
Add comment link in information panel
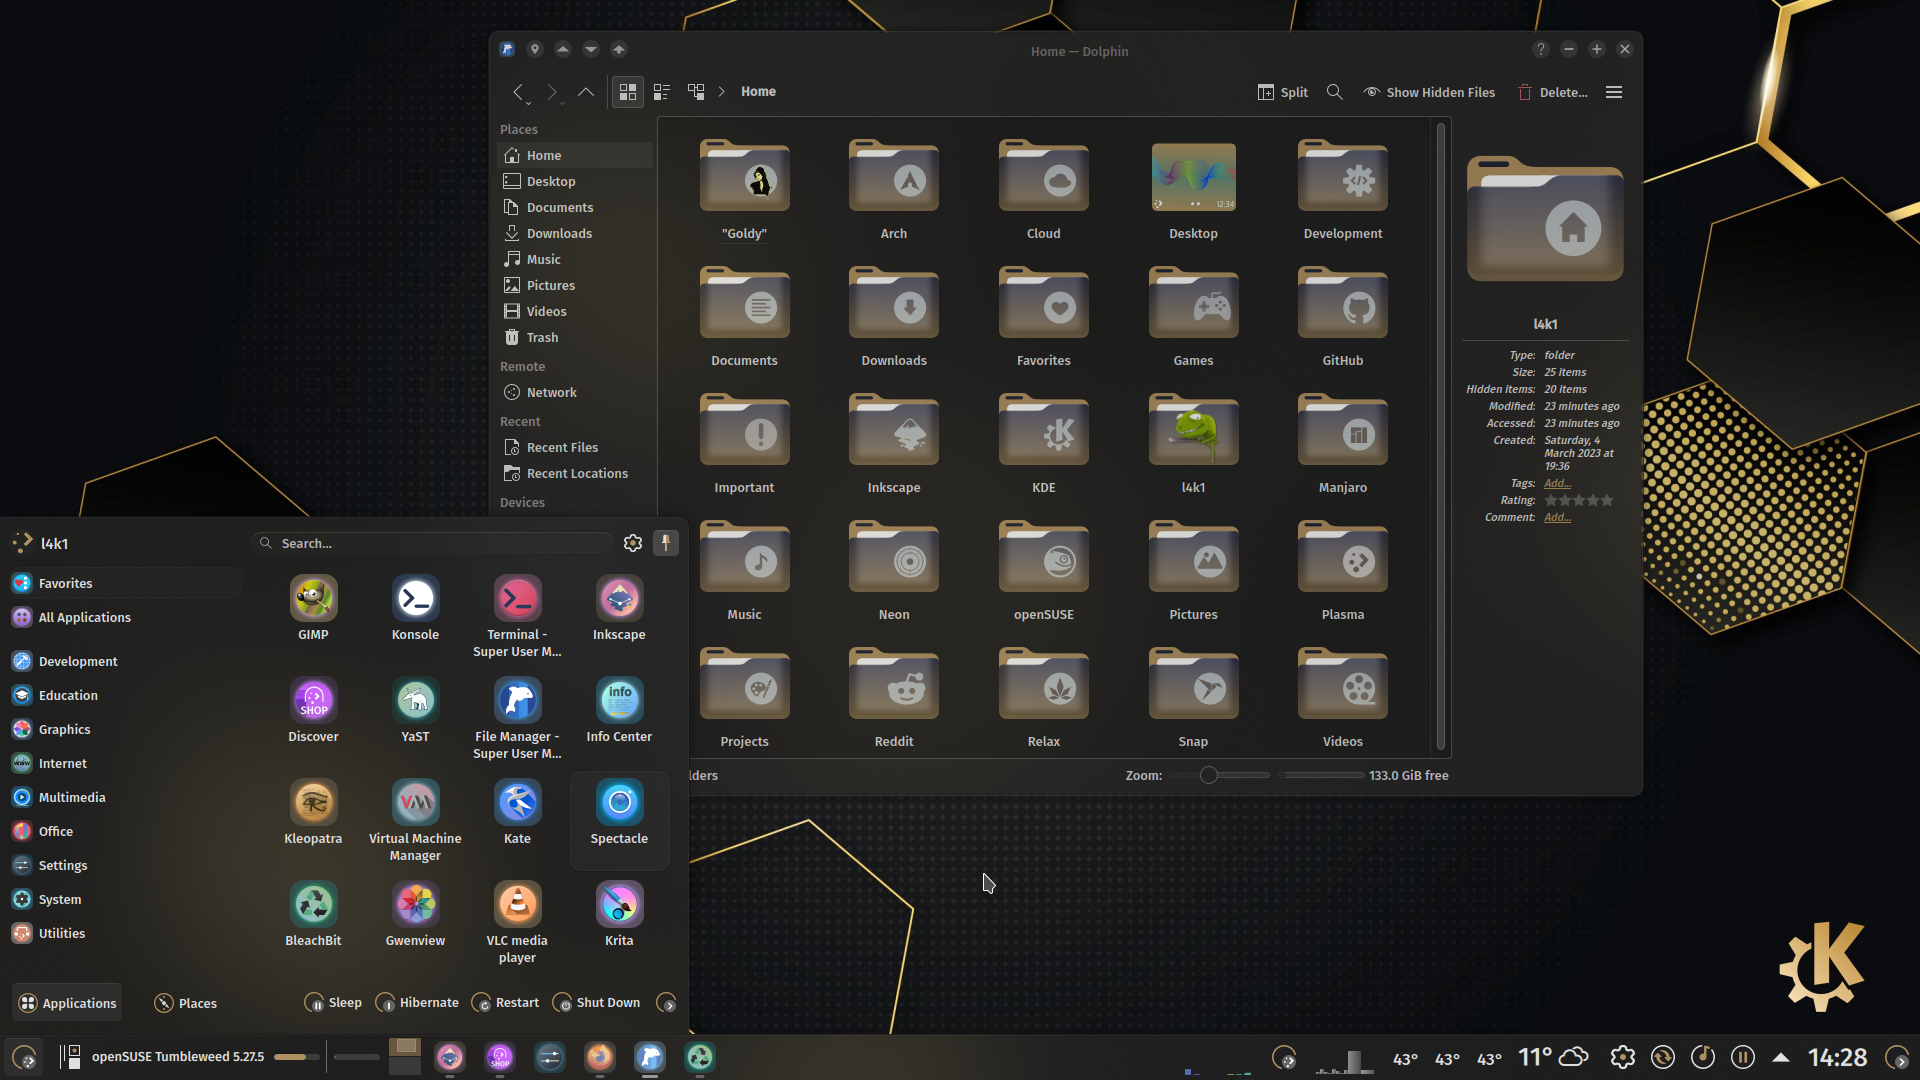pyautogui.click(x=1557, y=517)
